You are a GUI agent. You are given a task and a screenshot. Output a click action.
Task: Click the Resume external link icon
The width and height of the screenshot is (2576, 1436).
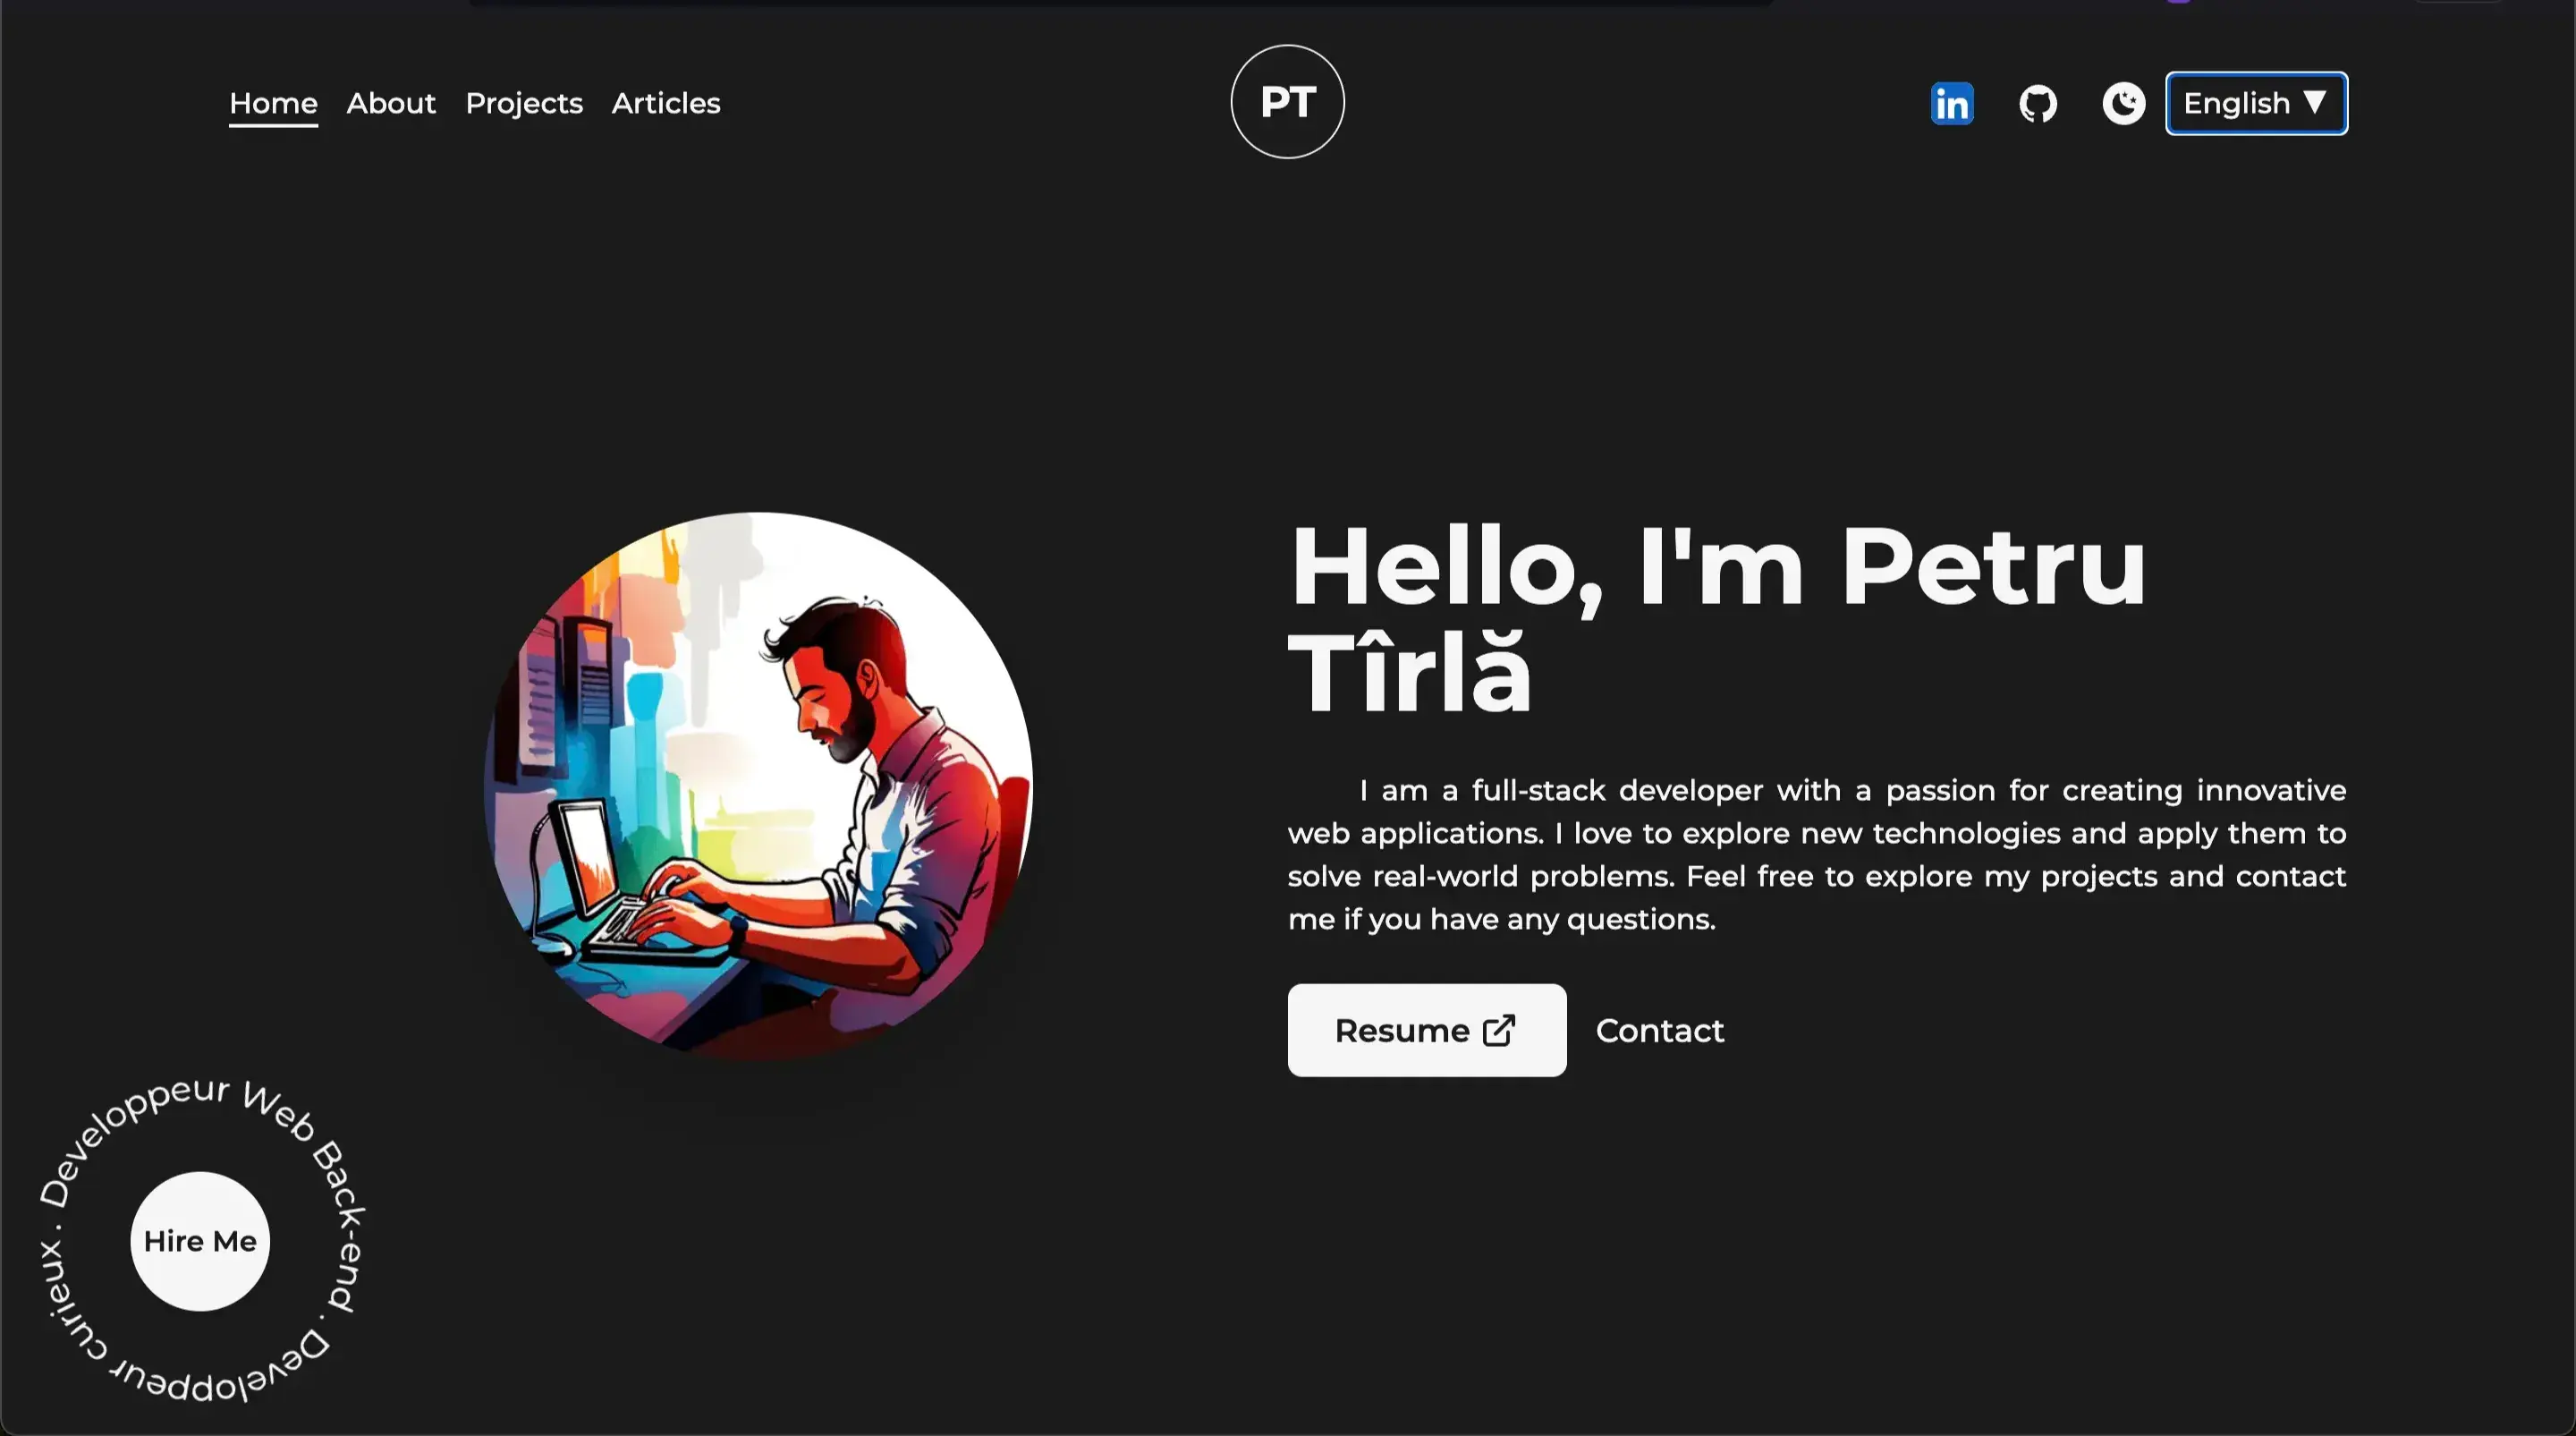click(x=1501, y=1029)
